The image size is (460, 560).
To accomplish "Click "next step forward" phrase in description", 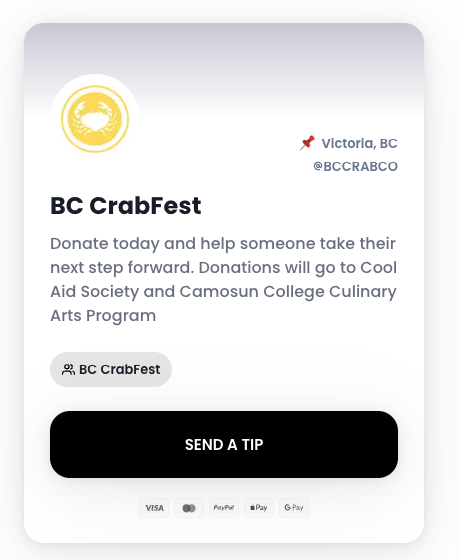I will (x=122, y=268).
